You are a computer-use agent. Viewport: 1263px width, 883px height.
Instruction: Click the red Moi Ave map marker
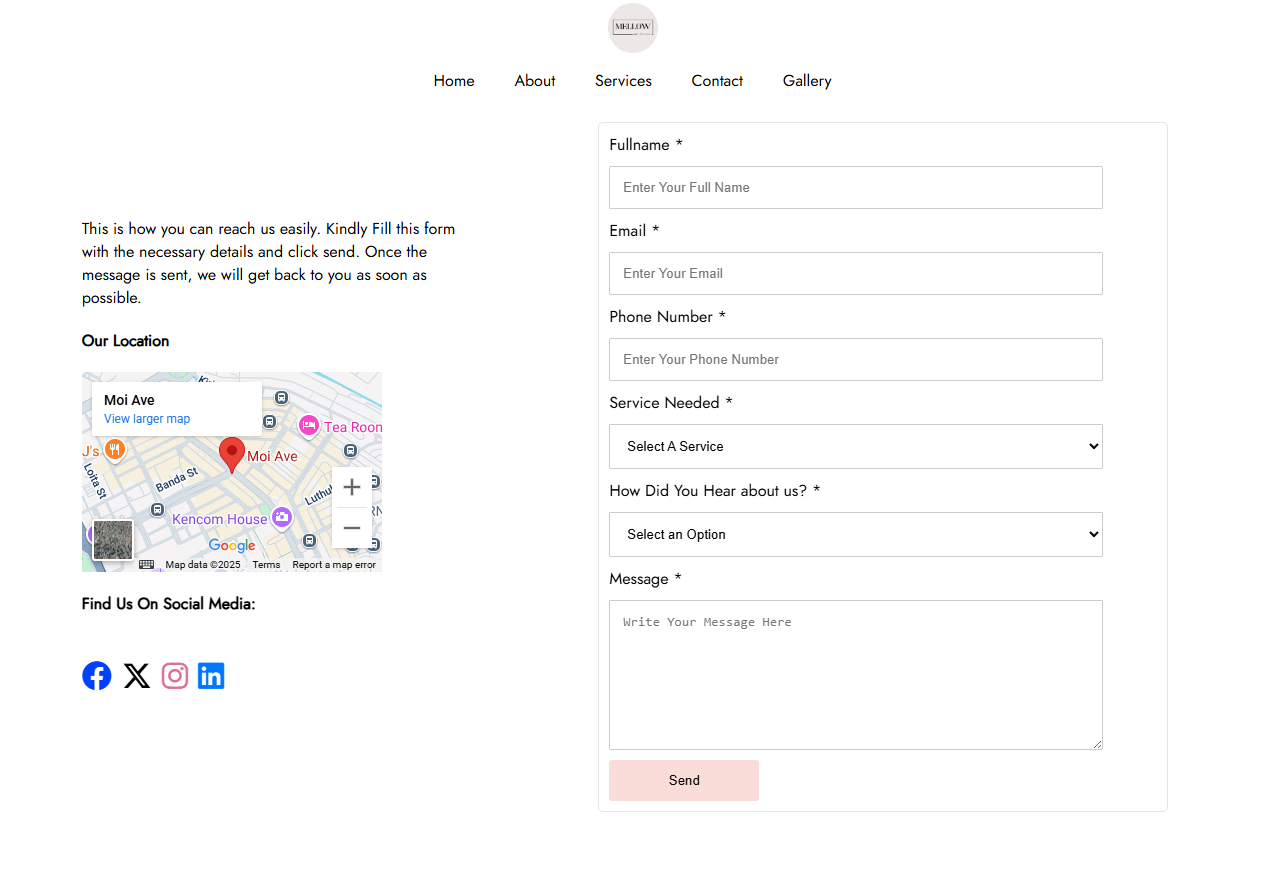(x=231, y=452)
